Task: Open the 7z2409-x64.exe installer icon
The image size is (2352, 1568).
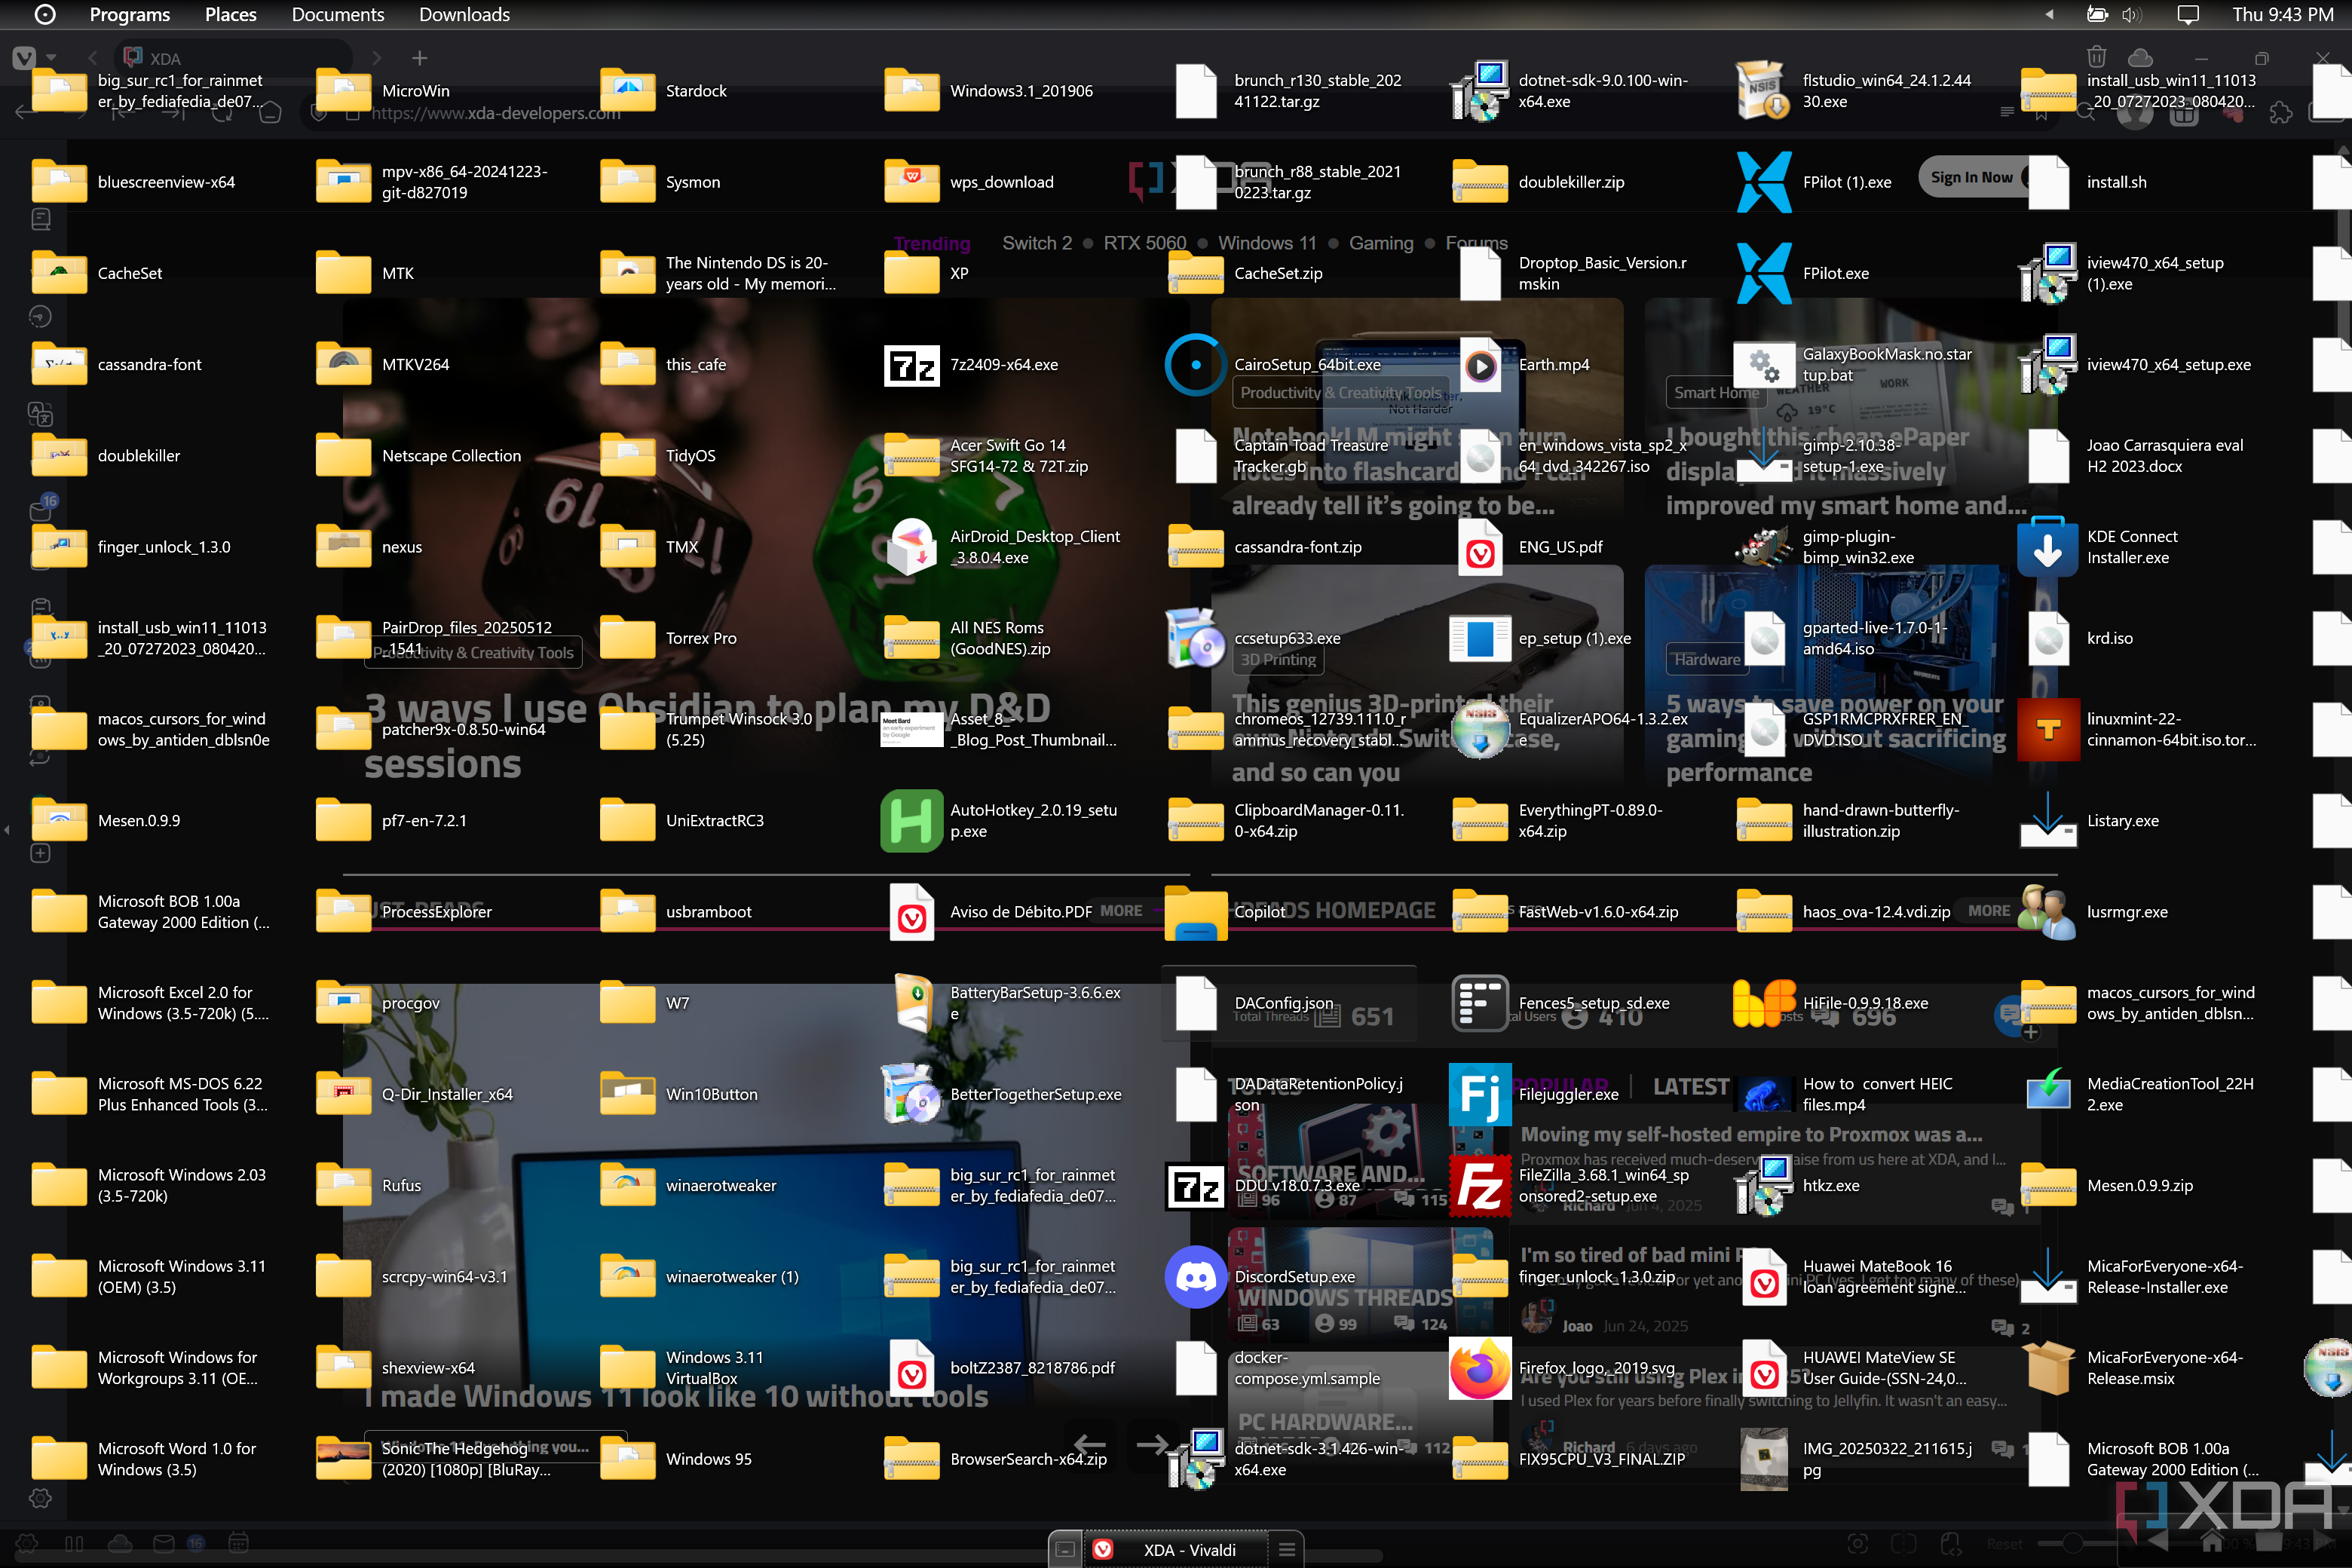Action: click(x=911, y=365)
